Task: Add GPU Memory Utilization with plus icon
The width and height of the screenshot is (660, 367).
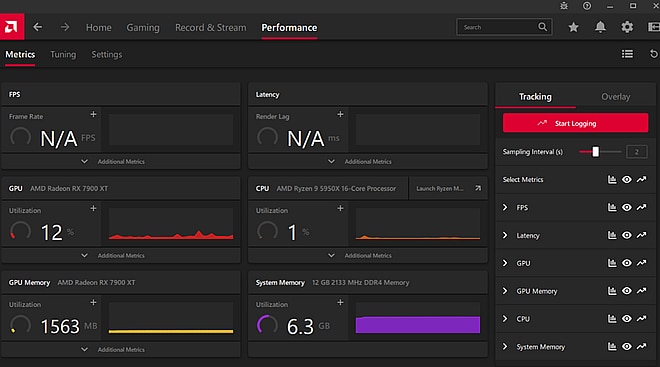Action: [x=93, y=302]
